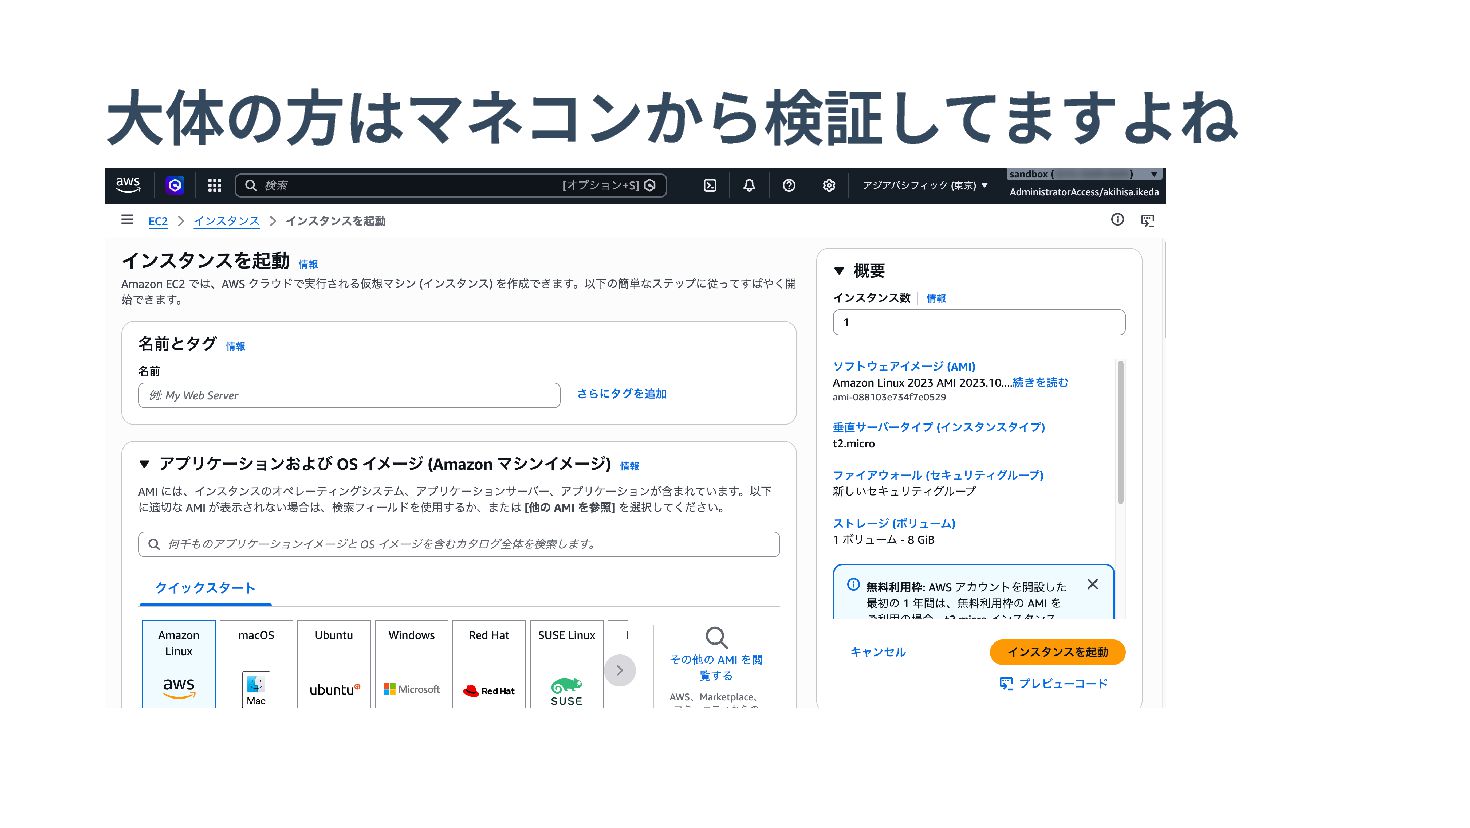The width and height of the screenshot is (1470, 828).
Task: Open the settings gear icon
Action: pyautogui.click(x=829, y=185)
